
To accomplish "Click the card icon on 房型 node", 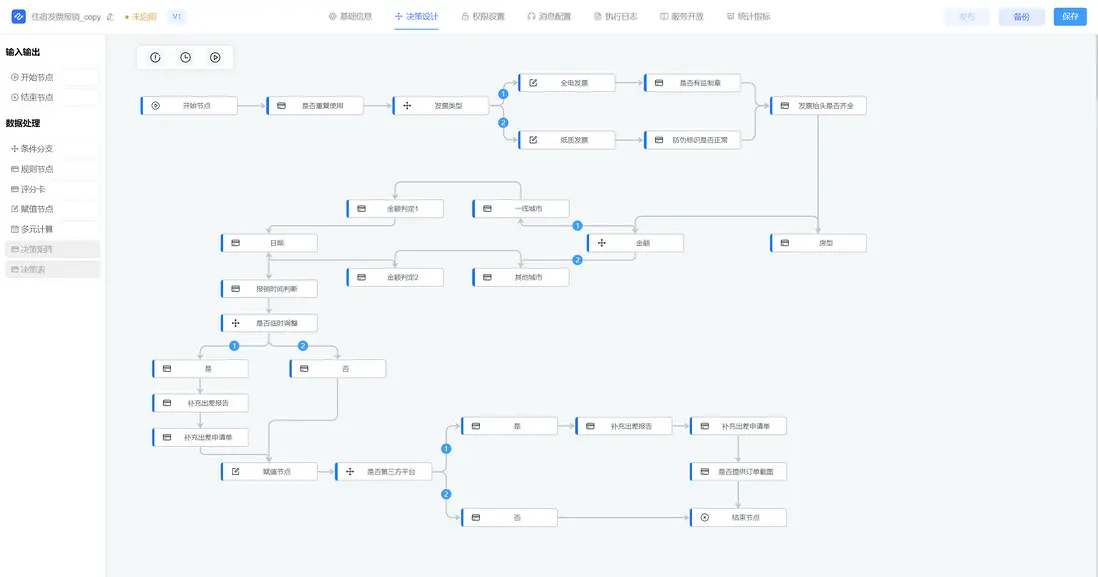I will click(785, 243).
